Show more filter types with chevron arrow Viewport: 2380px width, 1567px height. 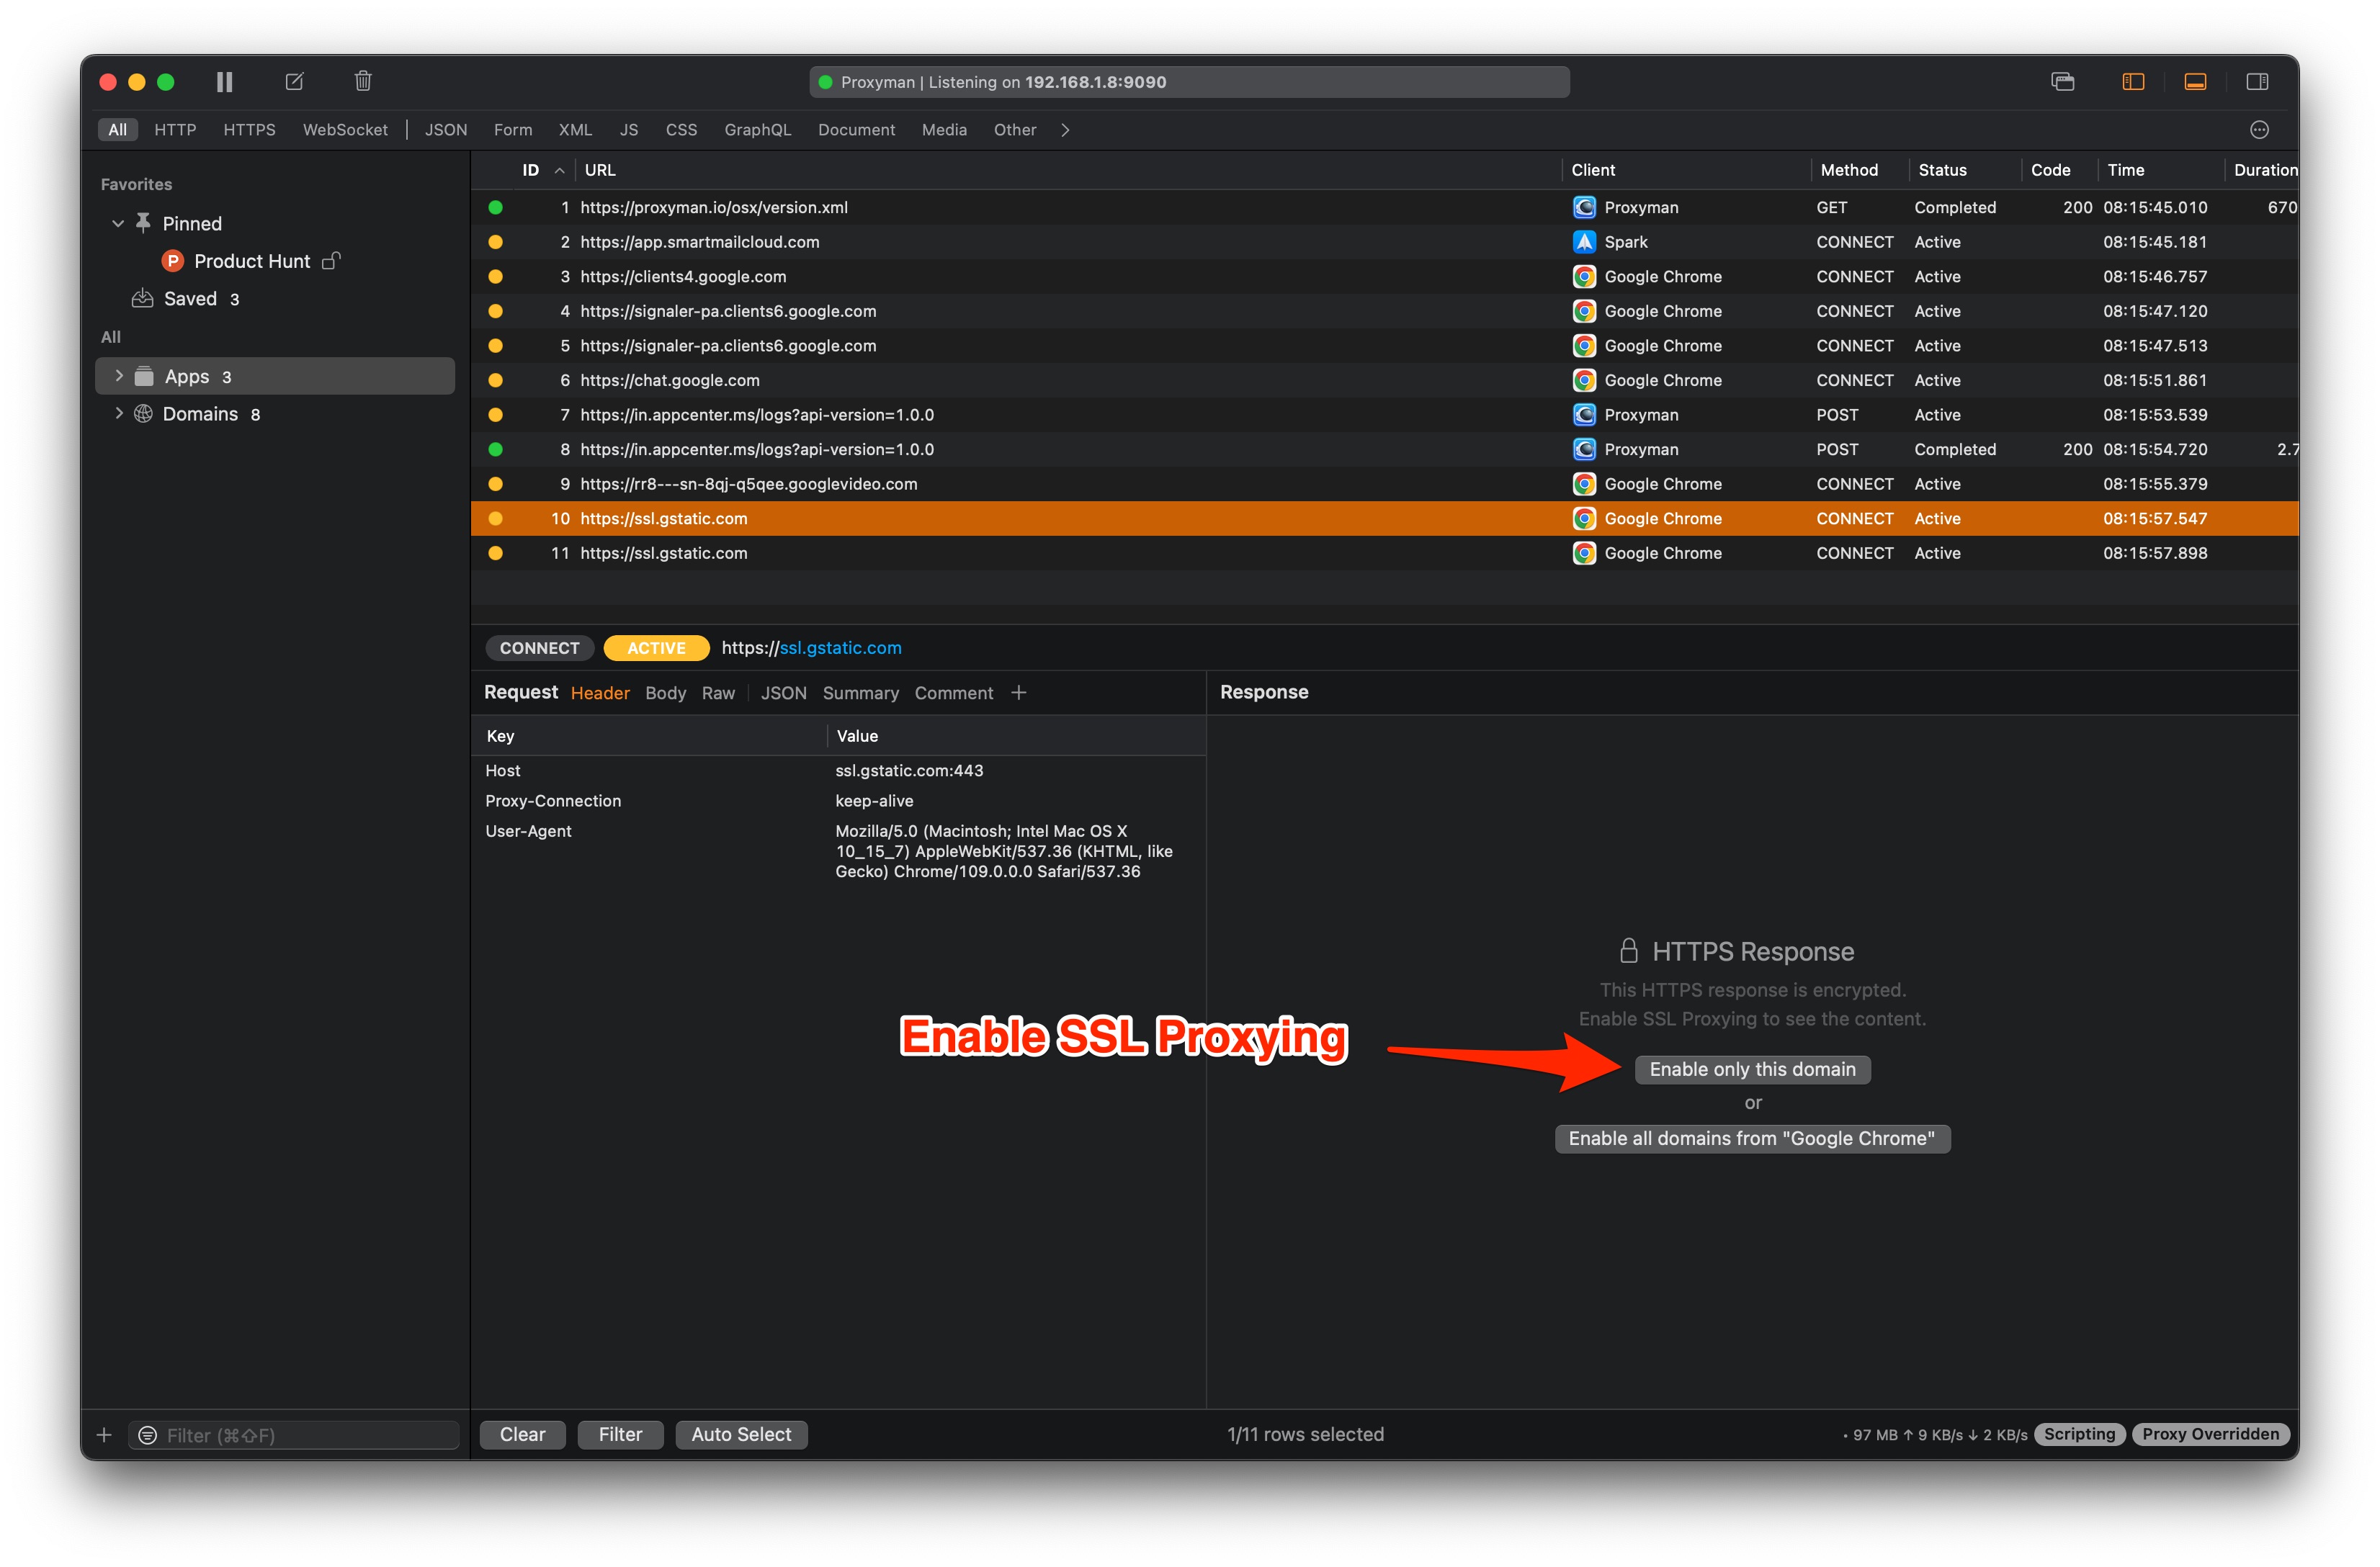point(1065,130)
